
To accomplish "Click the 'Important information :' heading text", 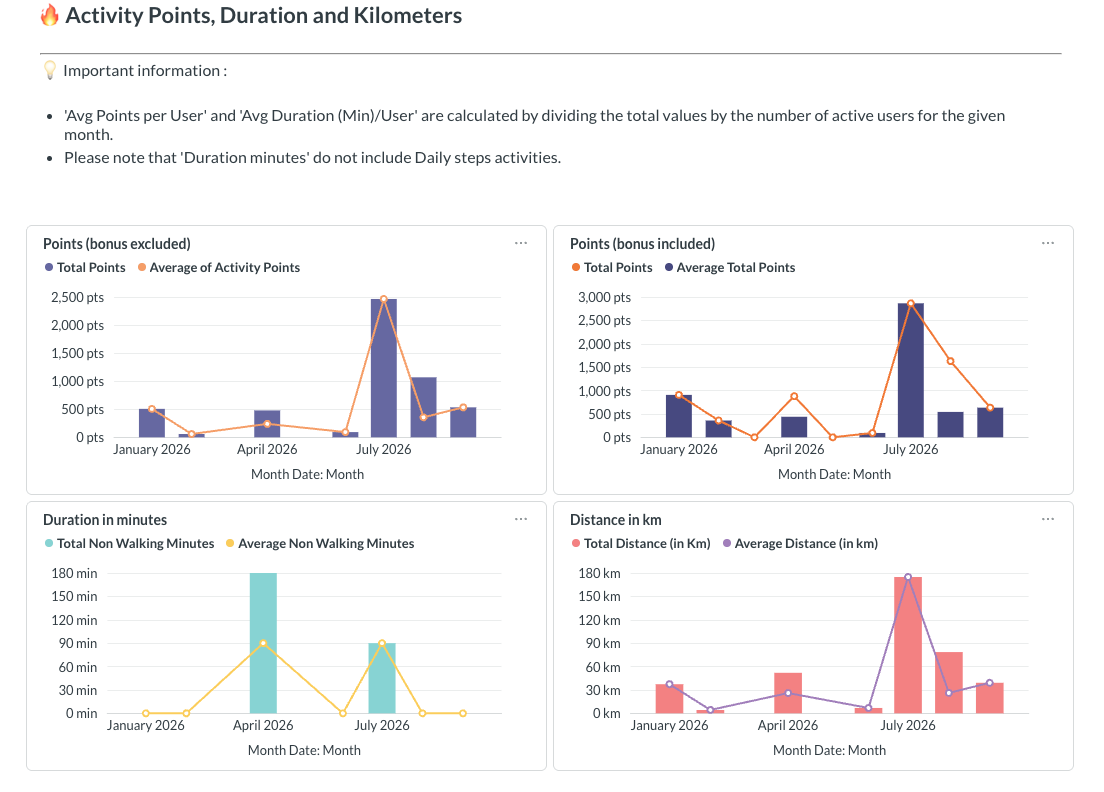I will [145, 70].
